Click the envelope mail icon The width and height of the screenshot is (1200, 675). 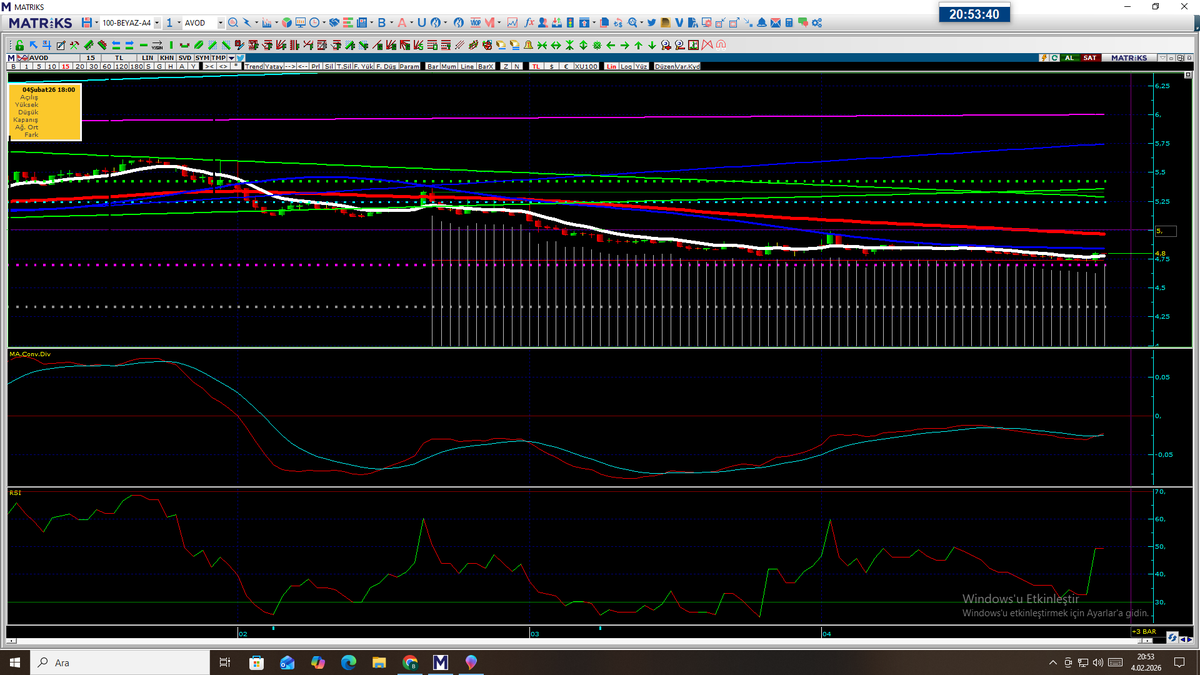tap(775, 22)
